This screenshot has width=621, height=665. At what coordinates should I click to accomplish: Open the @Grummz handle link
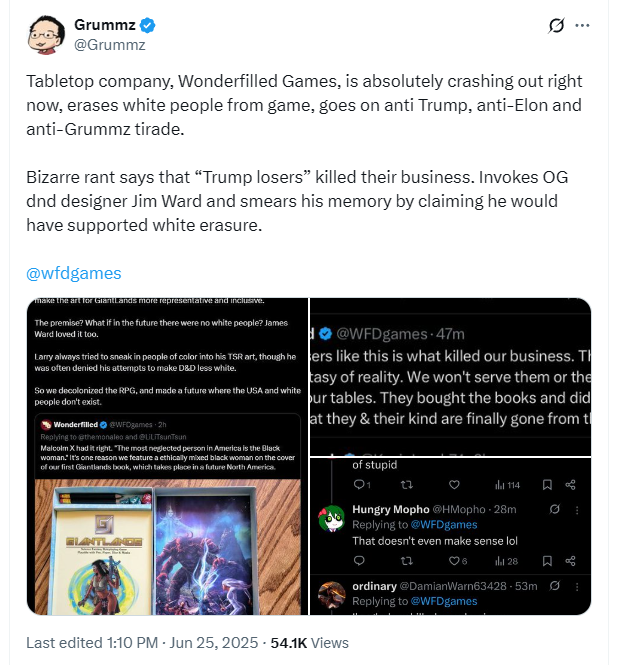(109, 45)
